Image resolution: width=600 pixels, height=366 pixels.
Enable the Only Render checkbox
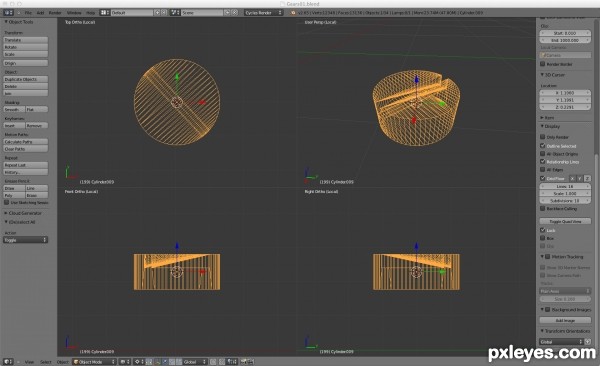pos(543,137)
